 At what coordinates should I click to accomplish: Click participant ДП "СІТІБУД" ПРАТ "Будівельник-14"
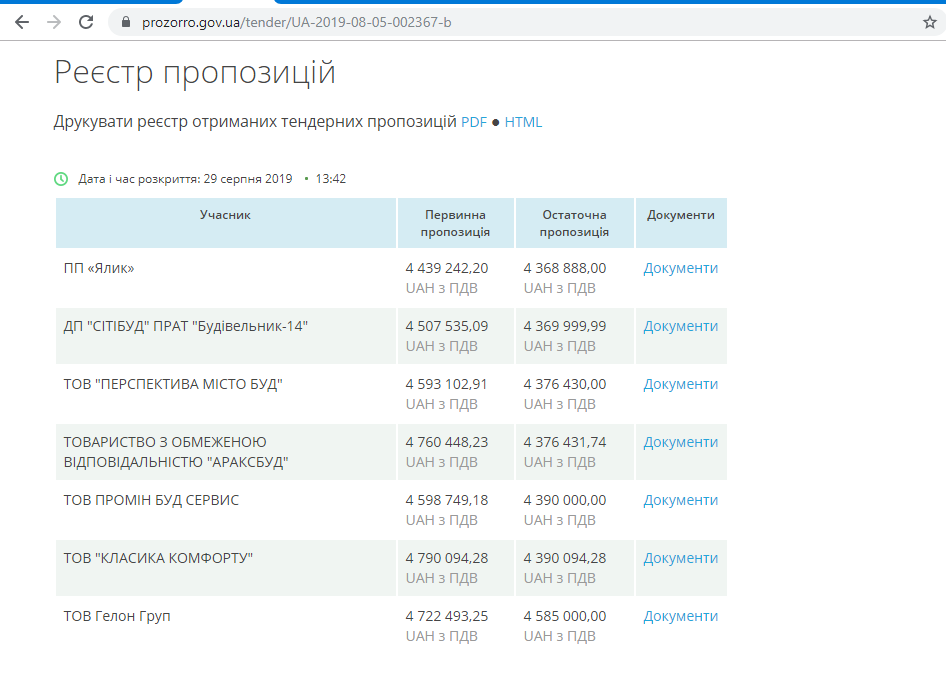pos(186,326)
